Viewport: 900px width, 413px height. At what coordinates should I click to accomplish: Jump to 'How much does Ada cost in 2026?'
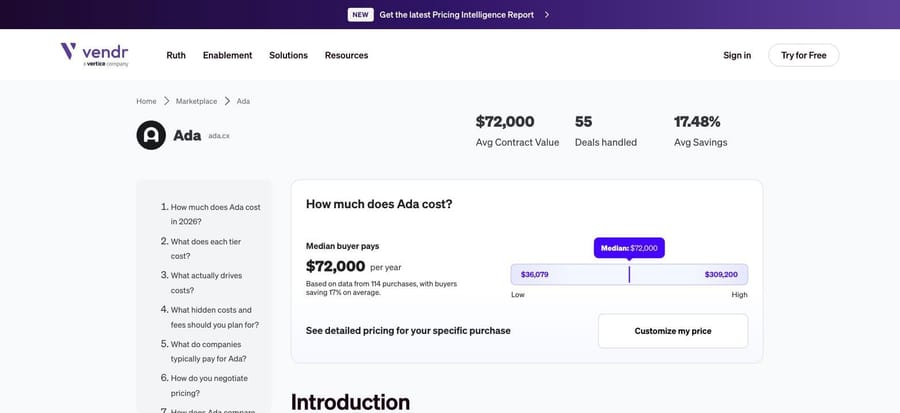215,214
